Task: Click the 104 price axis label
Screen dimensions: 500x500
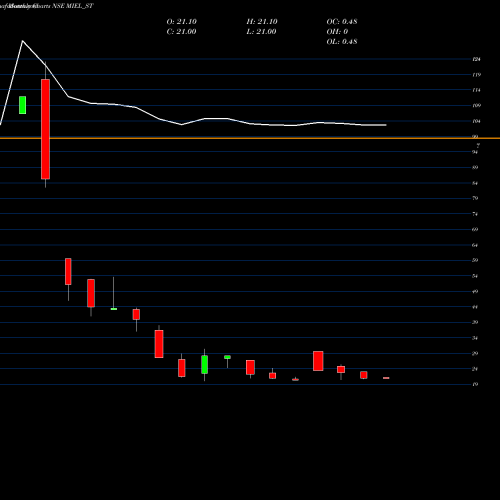Action: pos(476,121)
